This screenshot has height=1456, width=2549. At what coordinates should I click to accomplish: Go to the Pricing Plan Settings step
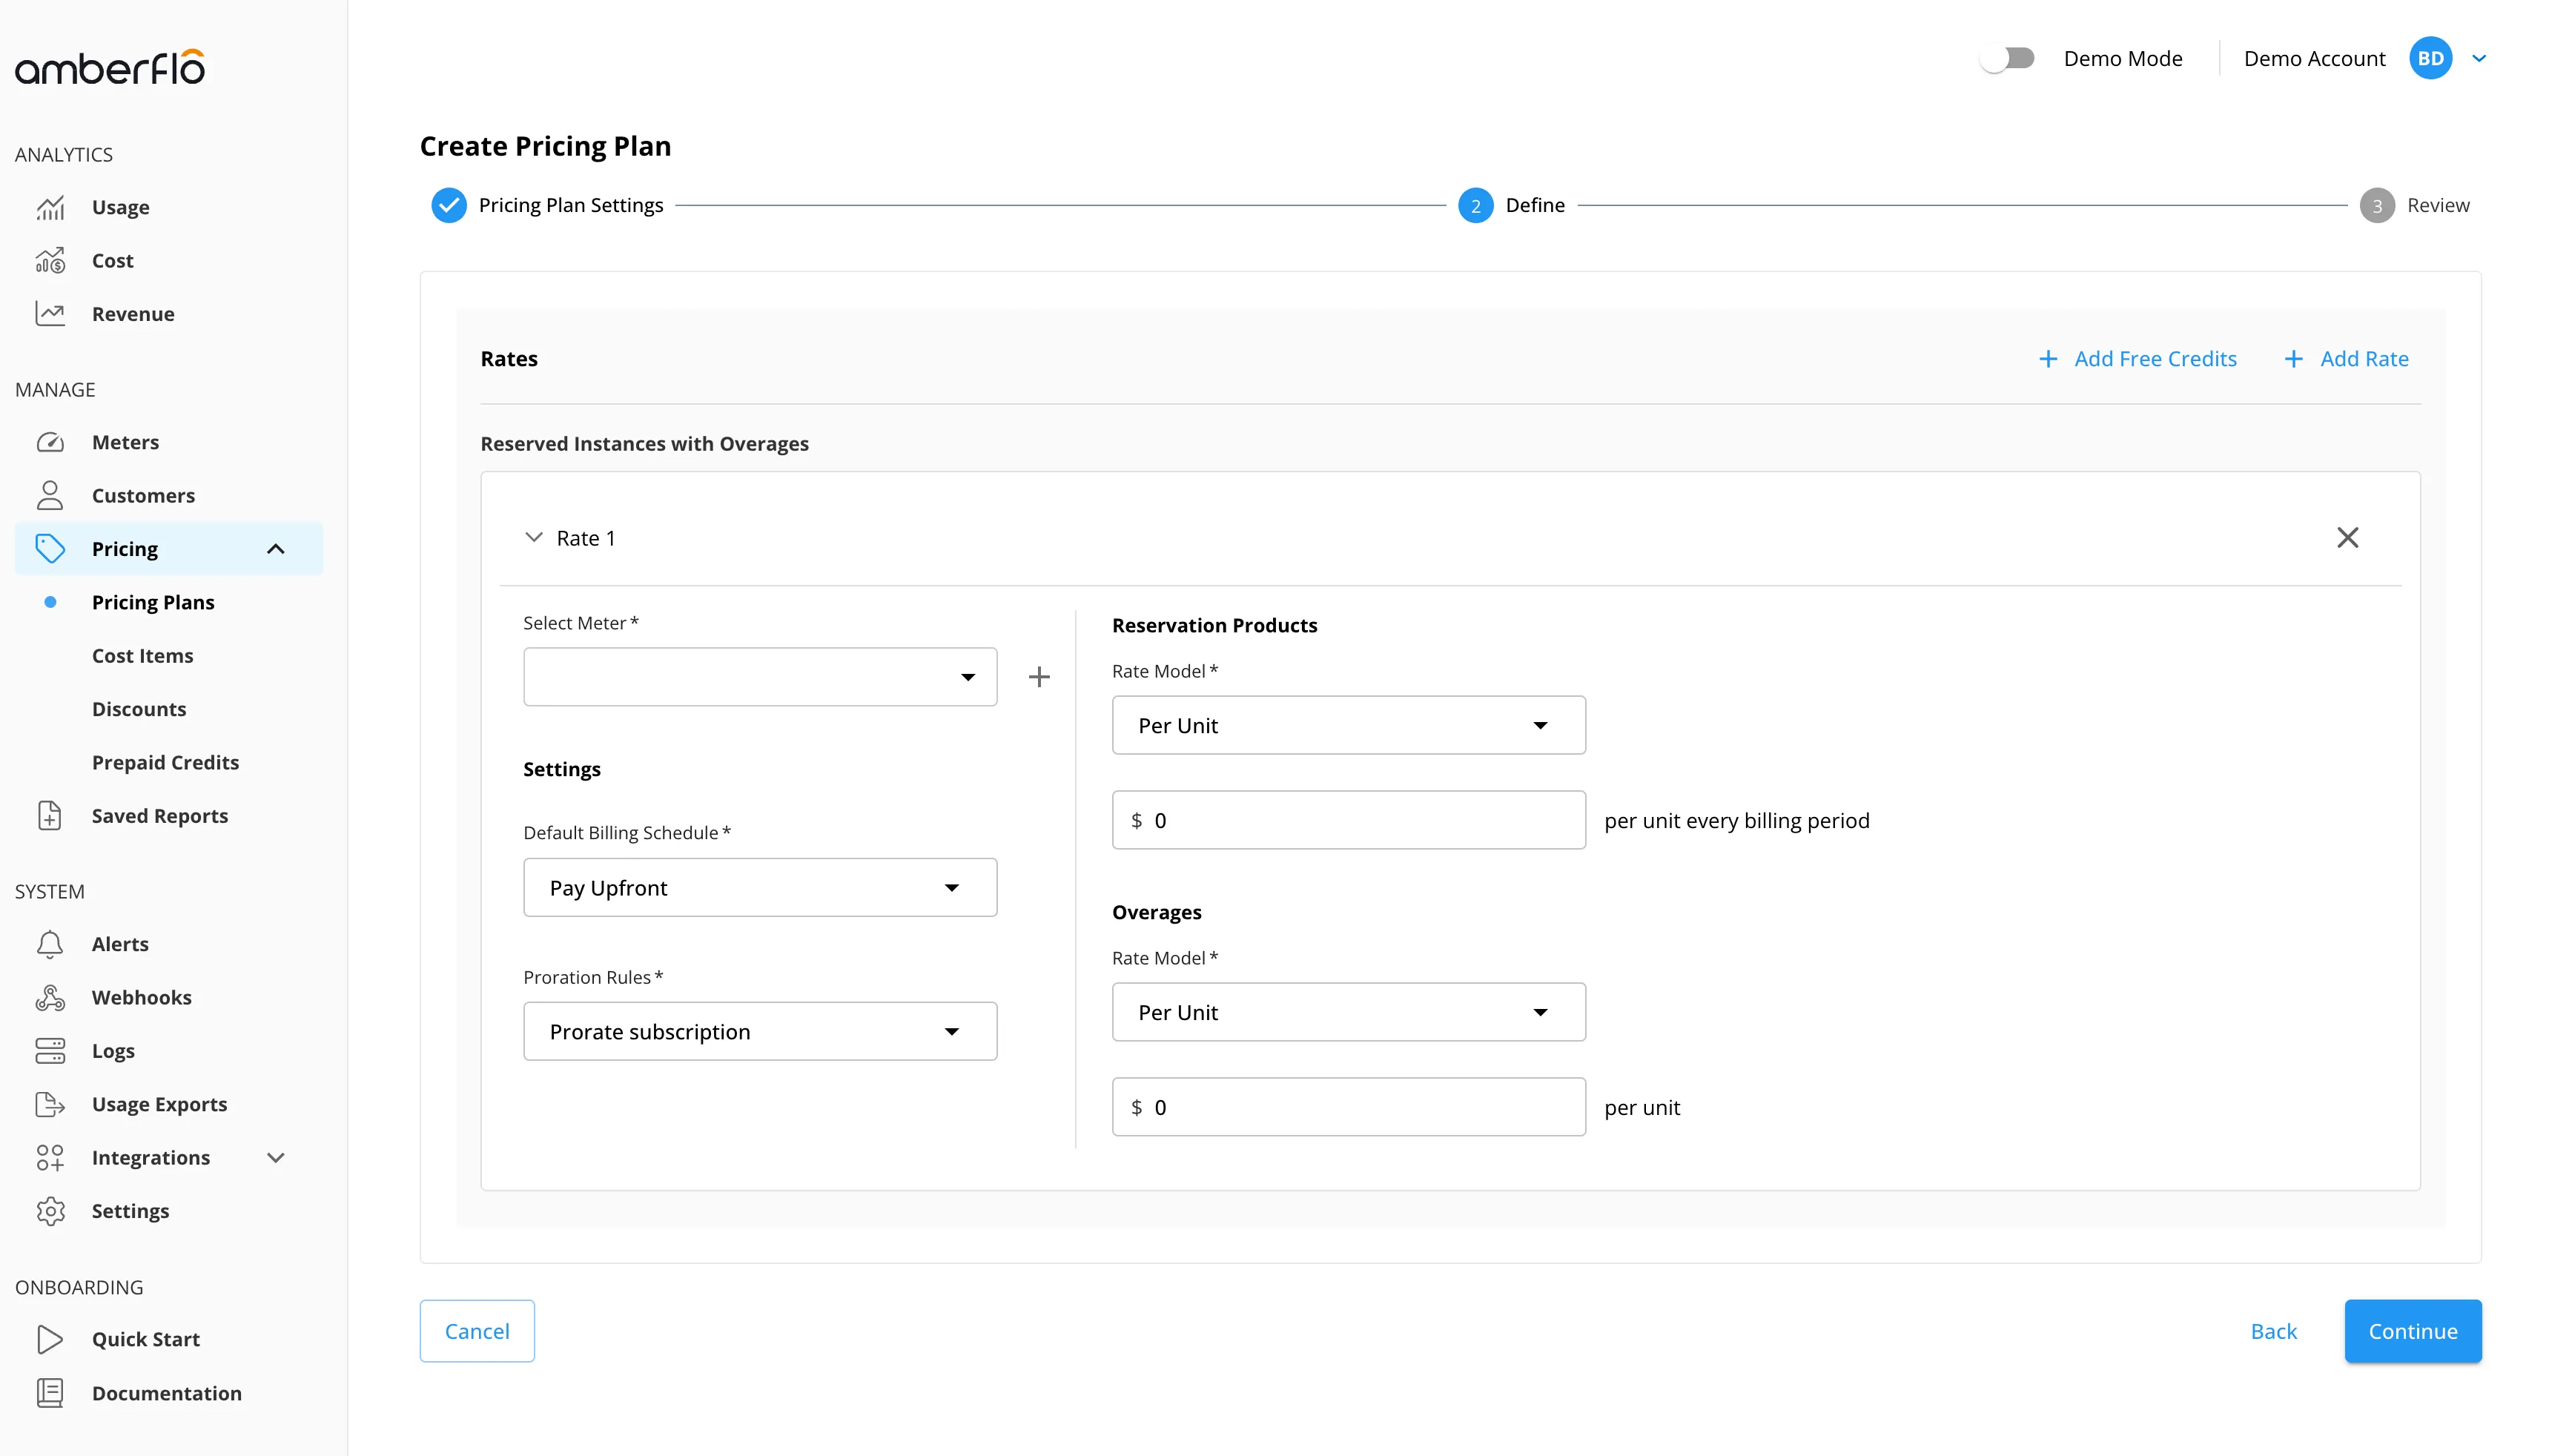(548, 205)
